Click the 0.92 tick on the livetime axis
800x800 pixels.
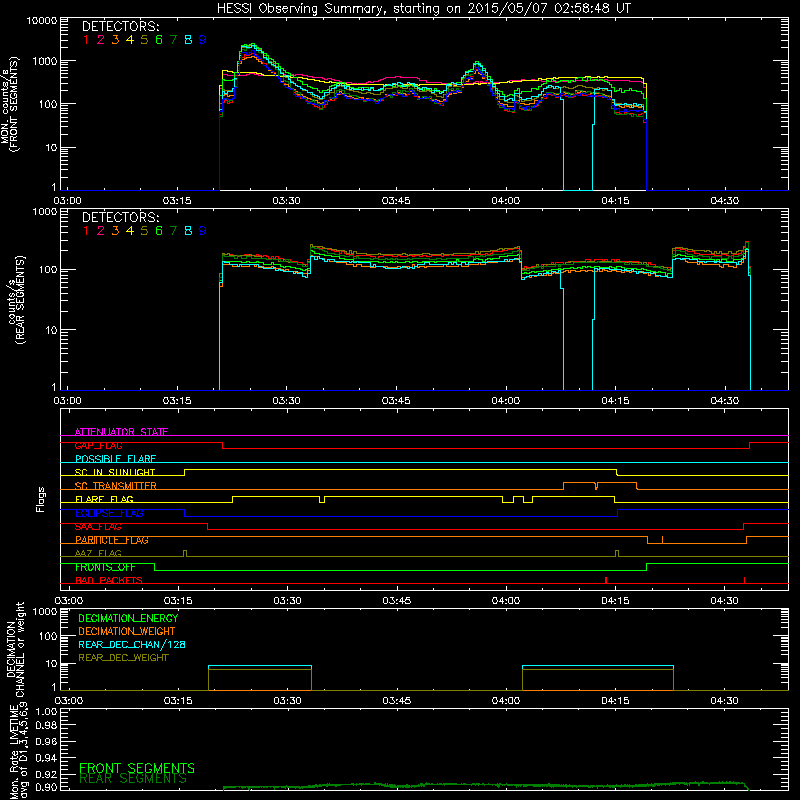(x=47, y=774)
